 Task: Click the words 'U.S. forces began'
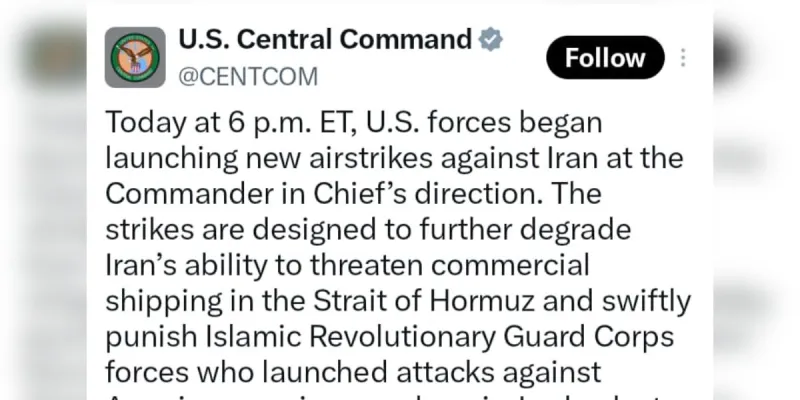tap(484, 123)
